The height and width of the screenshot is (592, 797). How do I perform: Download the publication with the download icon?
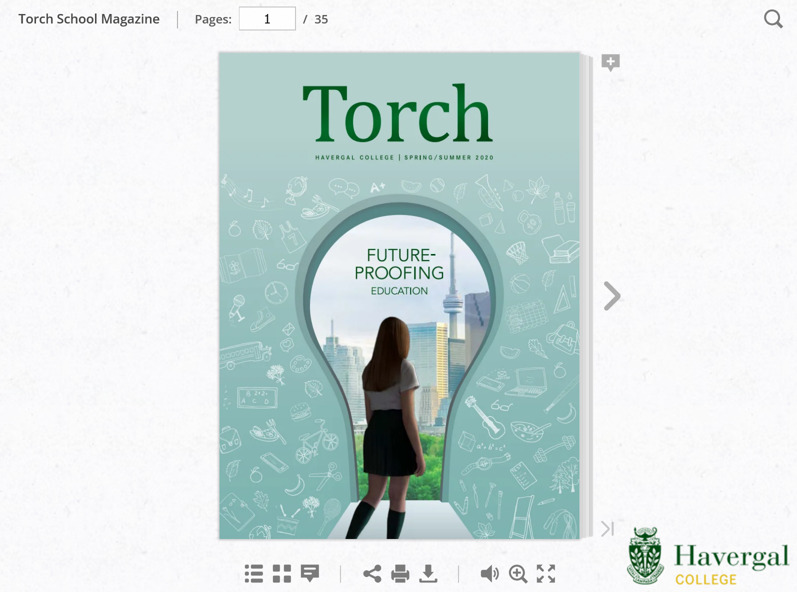[428, 574]
